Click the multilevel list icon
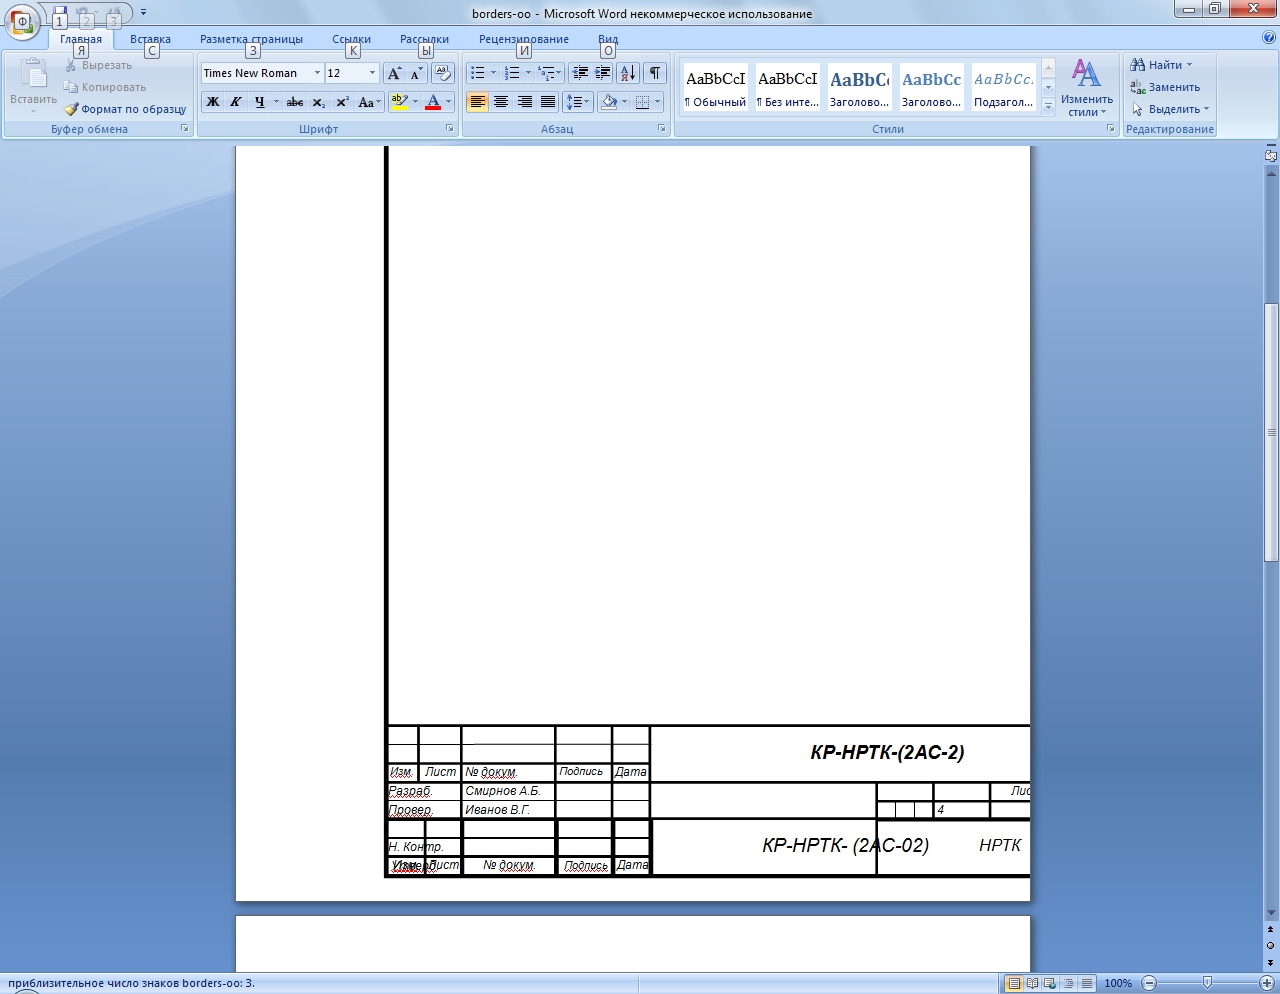1280x994 pixels. tap(545, 73)
